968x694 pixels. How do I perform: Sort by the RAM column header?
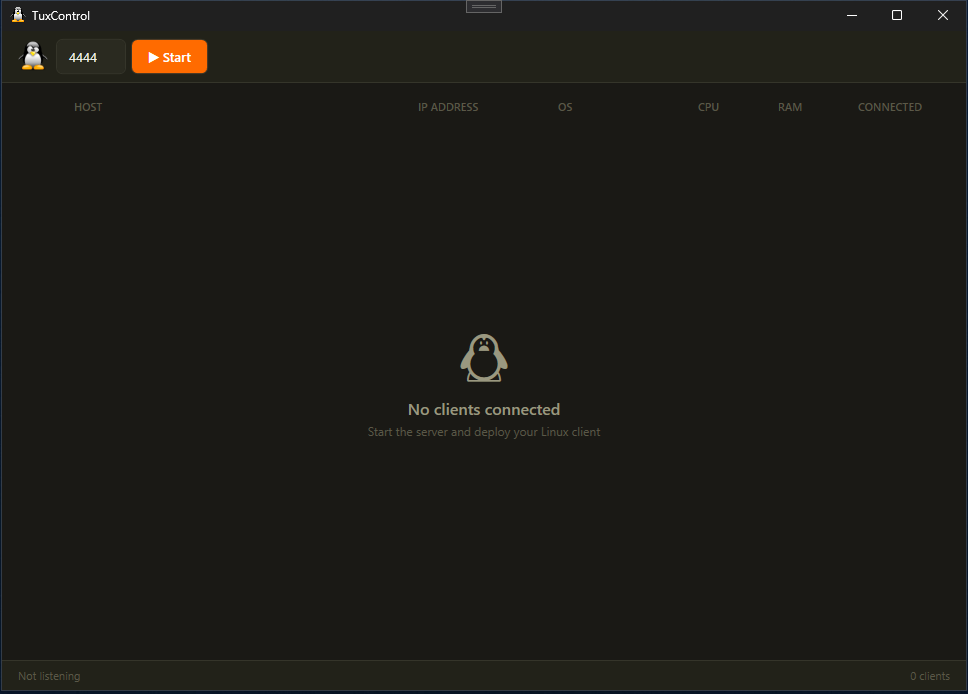[x=790, y=107]
